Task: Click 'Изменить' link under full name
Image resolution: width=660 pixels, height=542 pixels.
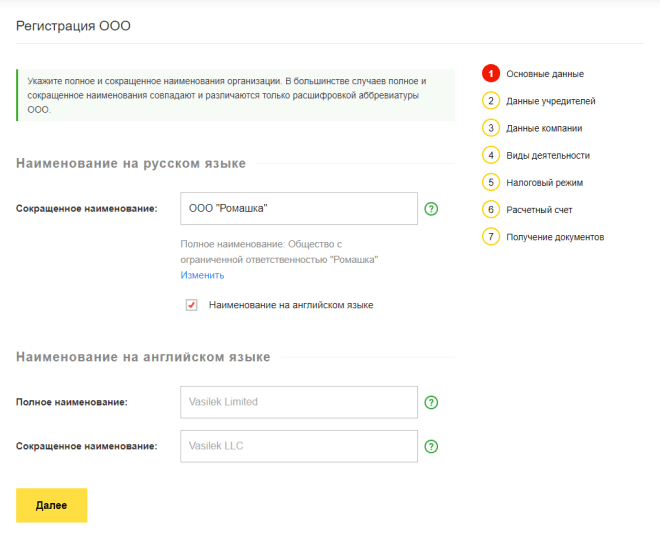Action: point(202,275)
